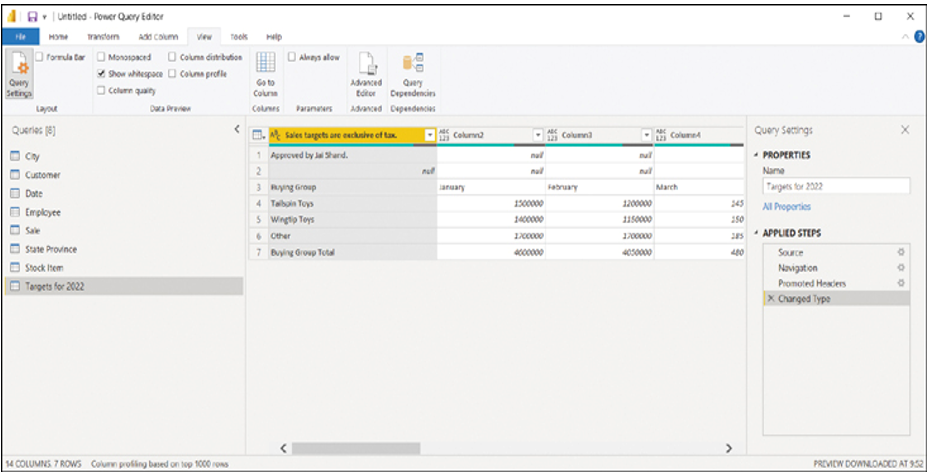Collapse the Queries pane chevron

[x=237, y=129]
